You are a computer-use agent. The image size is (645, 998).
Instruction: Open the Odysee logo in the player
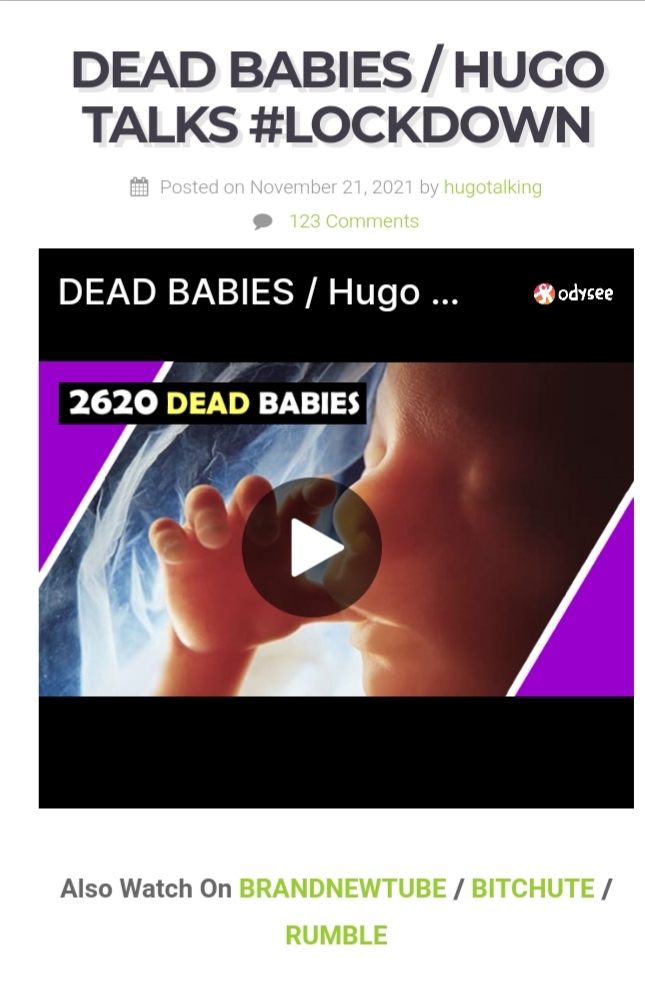pos(573,293)
